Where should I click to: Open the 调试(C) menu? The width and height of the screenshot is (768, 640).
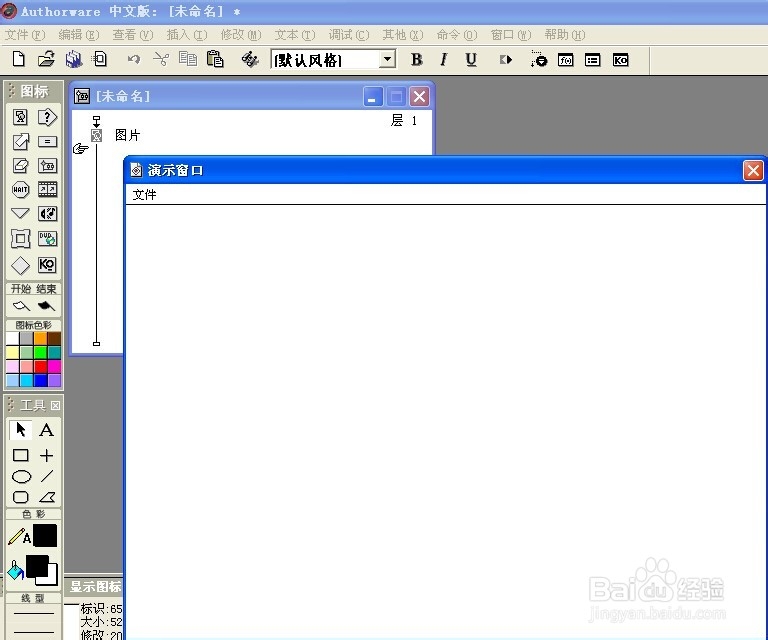(x=349, y=35)
